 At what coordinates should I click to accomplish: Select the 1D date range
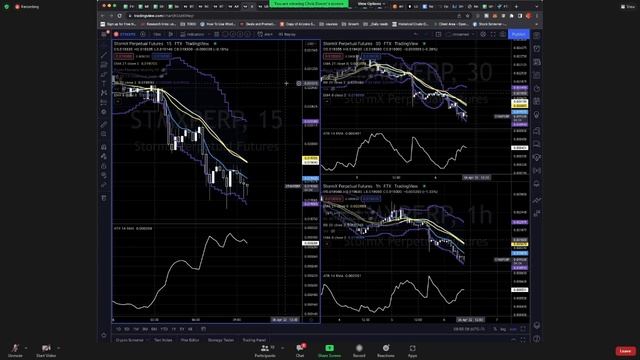[118, 329]
